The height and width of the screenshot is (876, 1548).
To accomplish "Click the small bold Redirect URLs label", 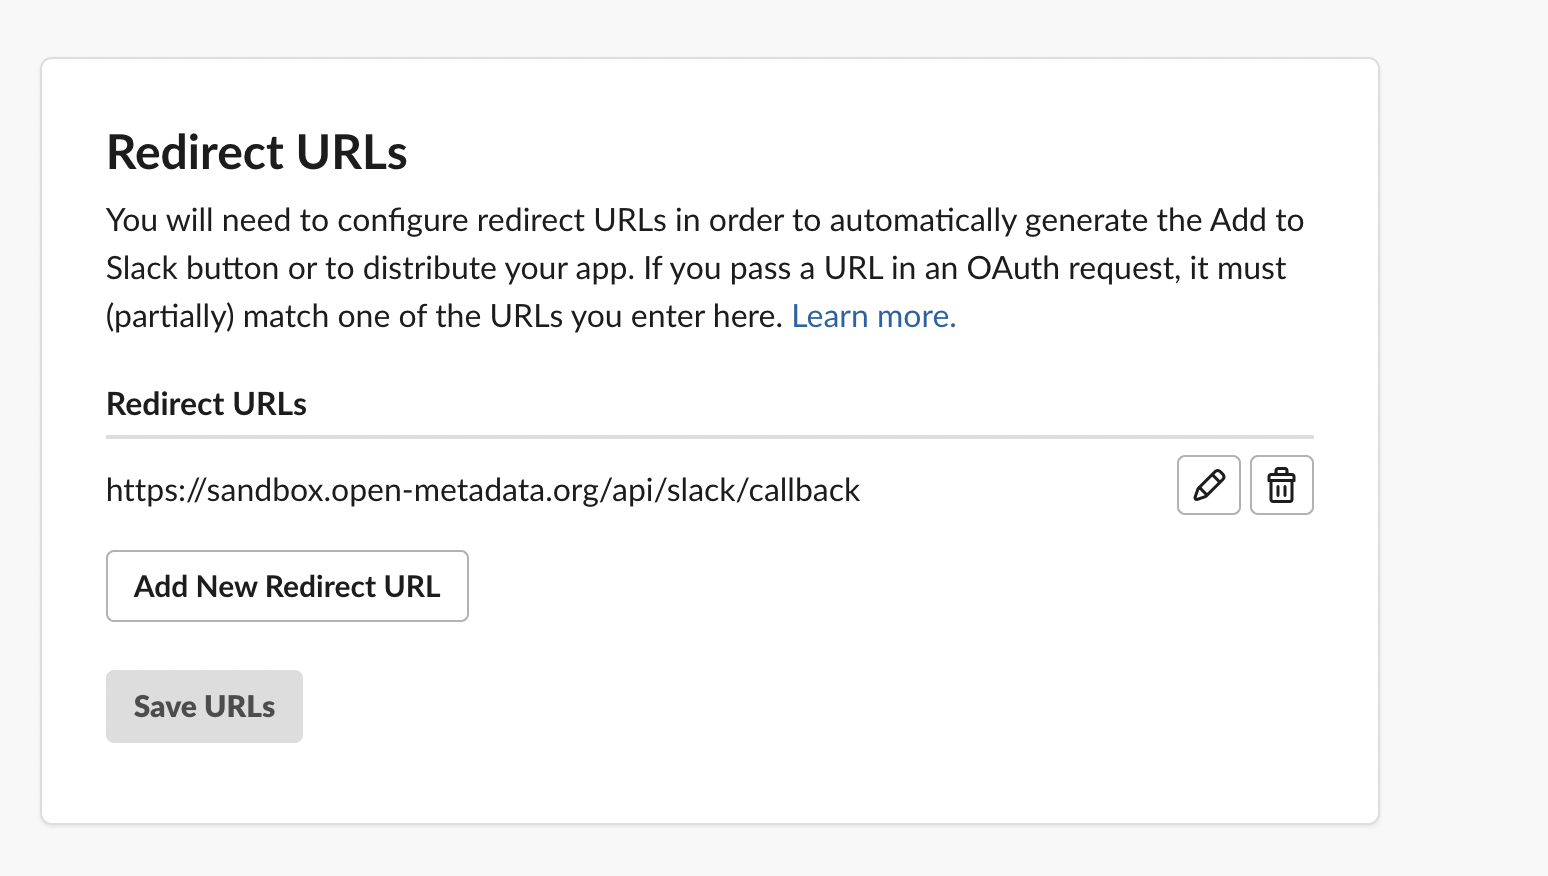I will 206,404.
